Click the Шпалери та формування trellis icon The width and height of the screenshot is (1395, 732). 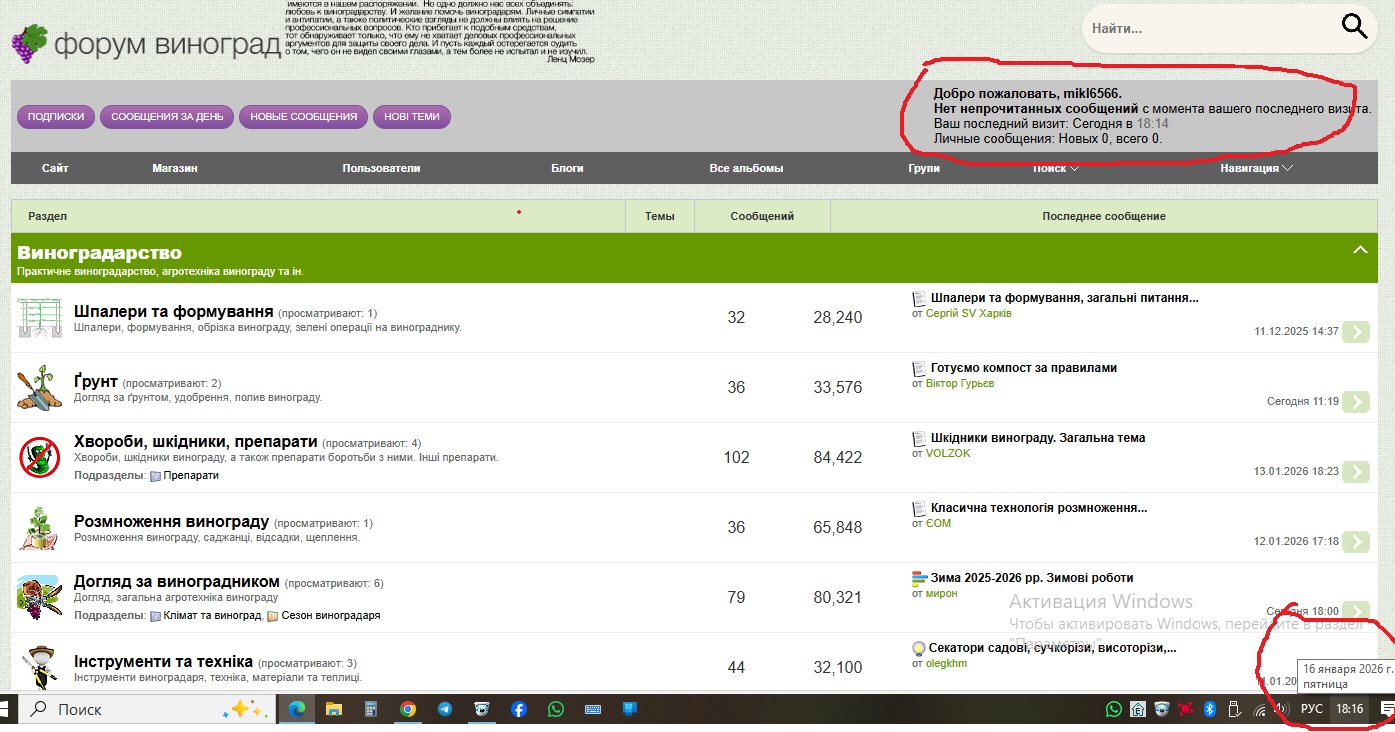pyautogui.click(x=40, y=318)
